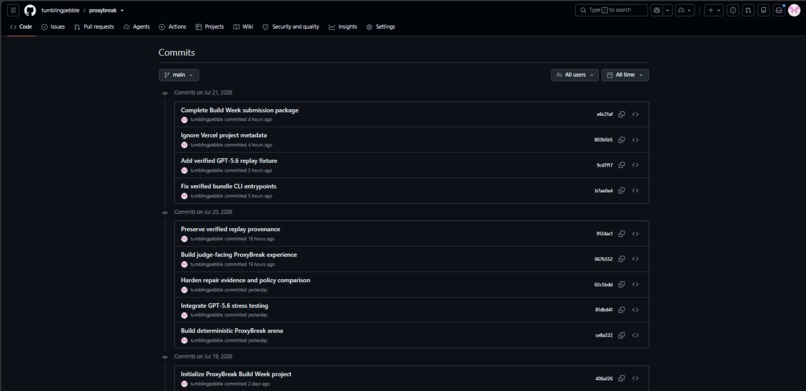
Task: Open the Complete Build Week submission package commit
Action: pos(240,110)
